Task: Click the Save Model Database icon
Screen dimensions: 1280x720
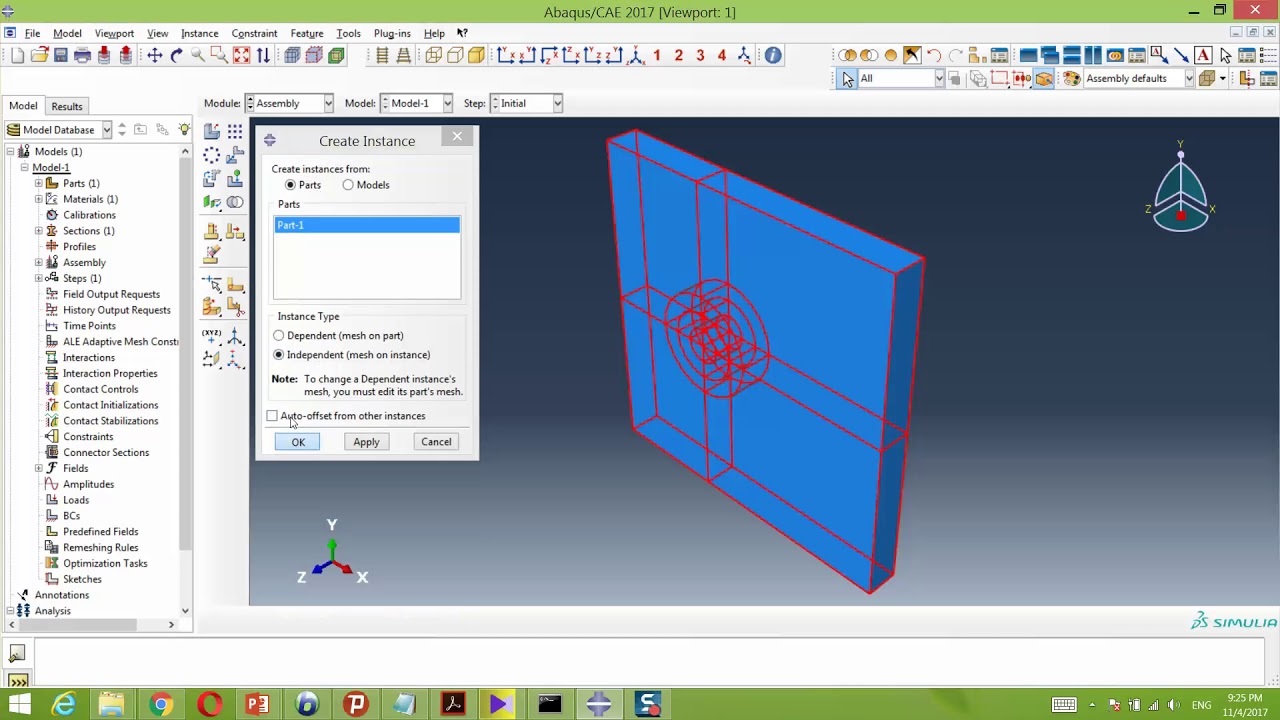Action: click(x=61, y=56)
